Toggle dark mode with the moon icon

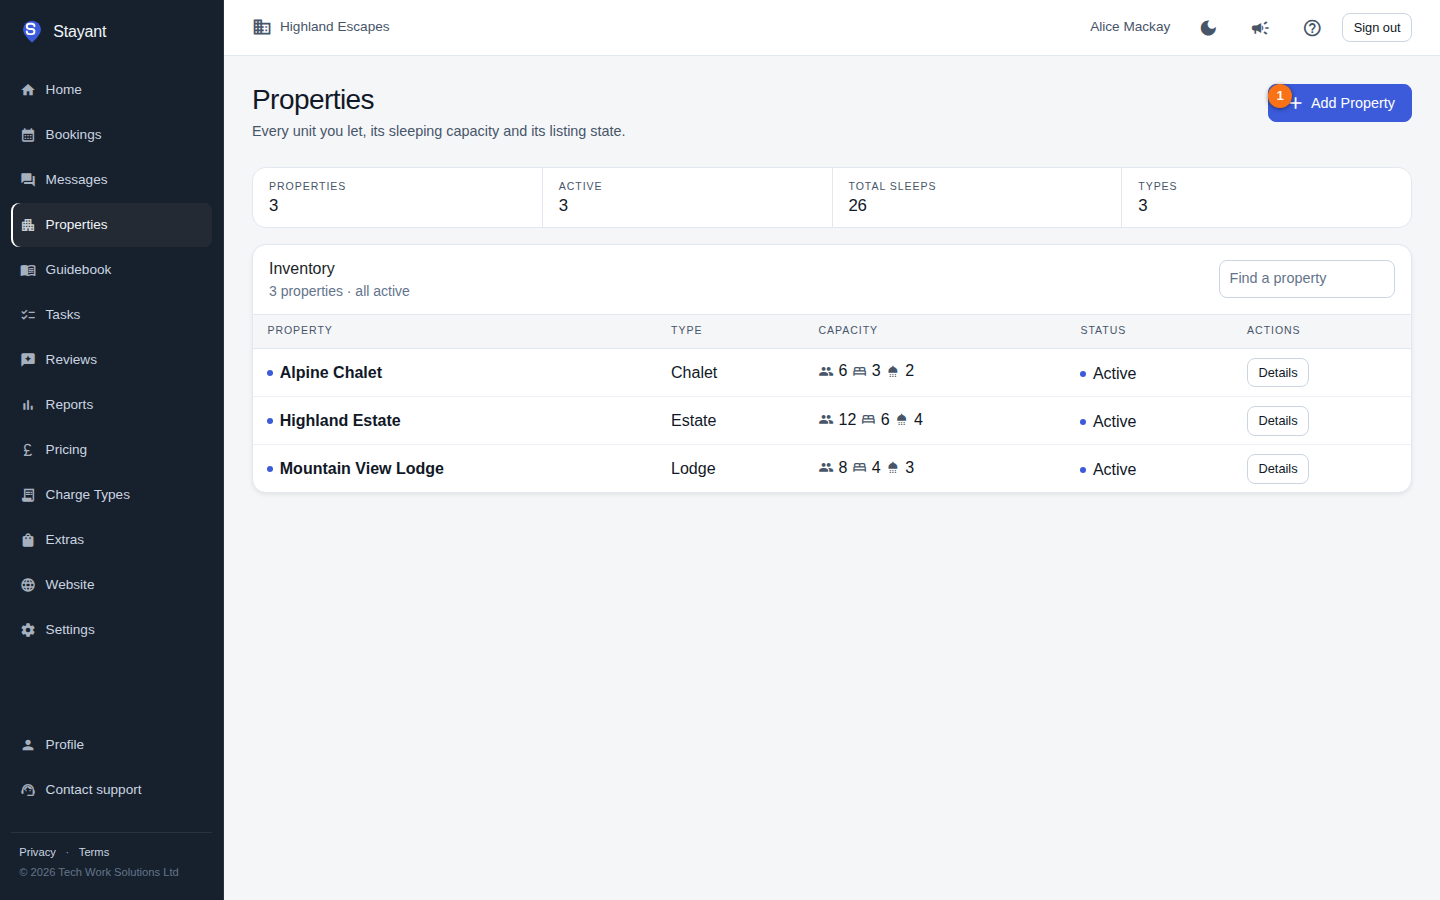[x=1208, y=28]
